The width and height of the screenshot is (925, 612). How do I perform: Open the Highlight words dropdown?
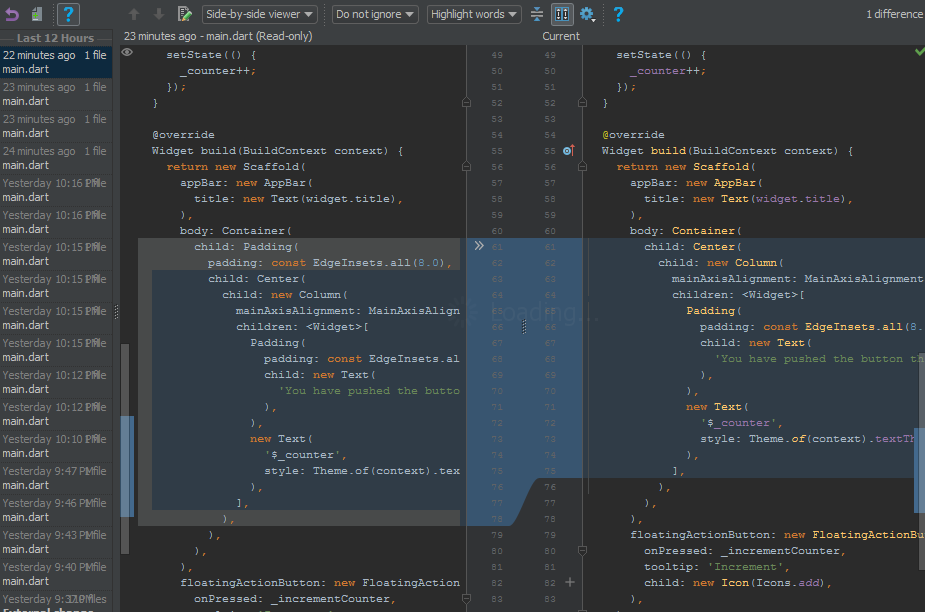[x=473, y=14]
